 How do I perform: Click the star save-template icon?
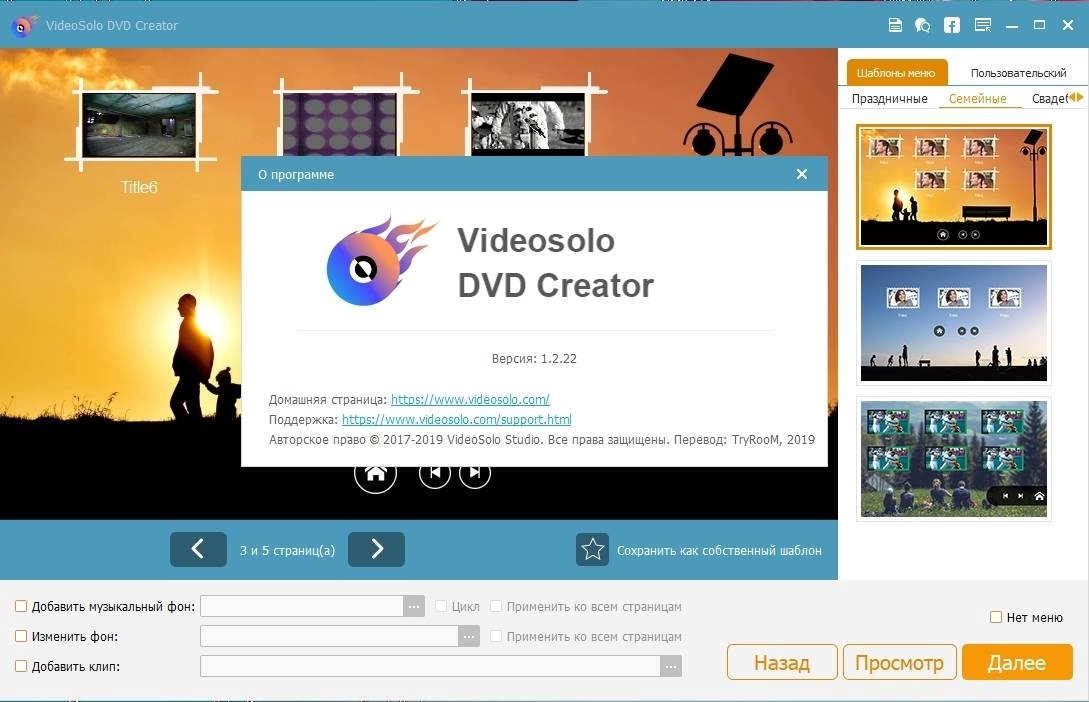(592, 549)
